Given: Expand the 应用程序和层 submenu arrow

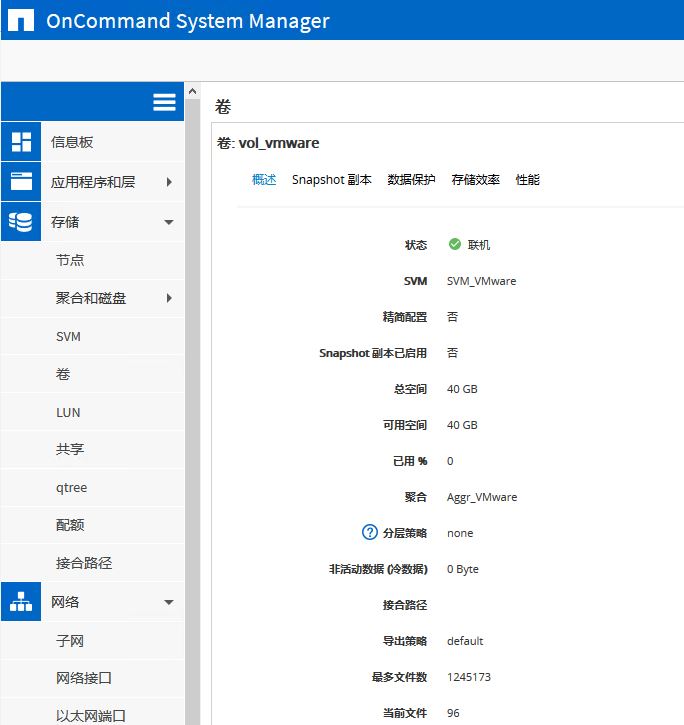Looking at the screenshot, I should click(x=169, y=182).
